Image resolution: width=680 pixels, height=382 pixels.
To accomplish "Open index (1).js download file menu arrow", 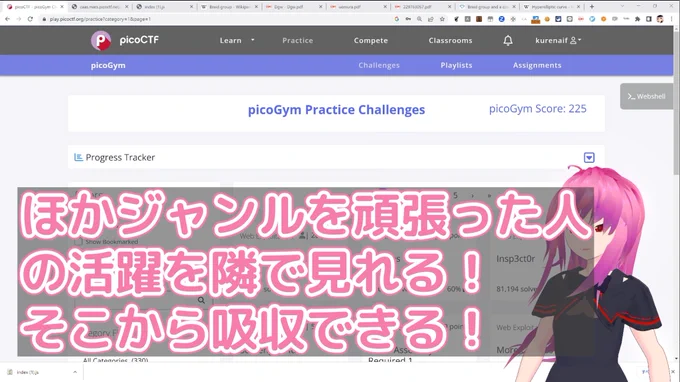I will pos(75,372).
